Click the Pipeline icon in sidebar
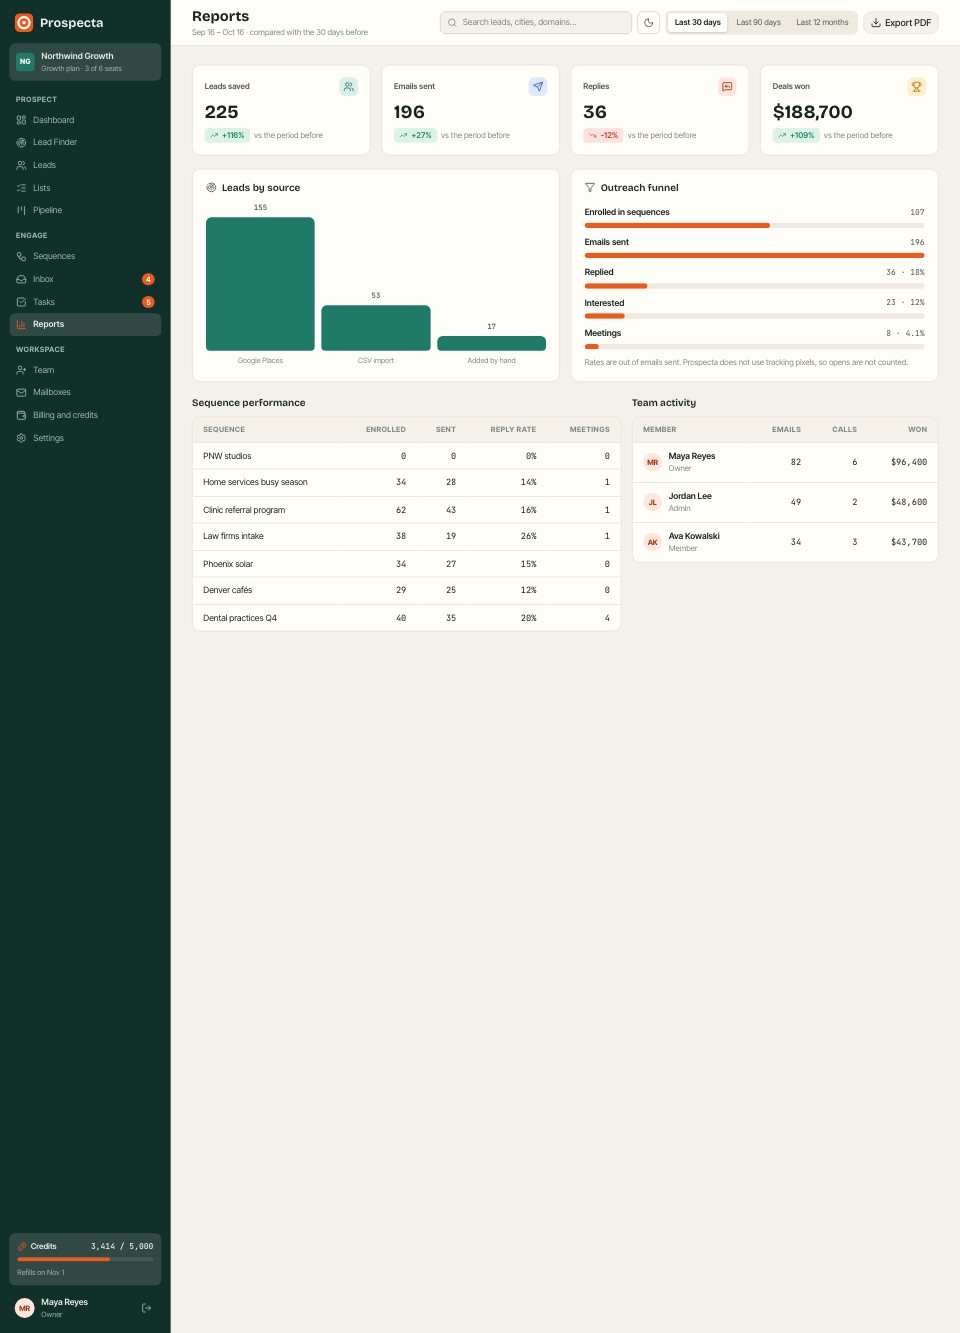 pos(21,210)
